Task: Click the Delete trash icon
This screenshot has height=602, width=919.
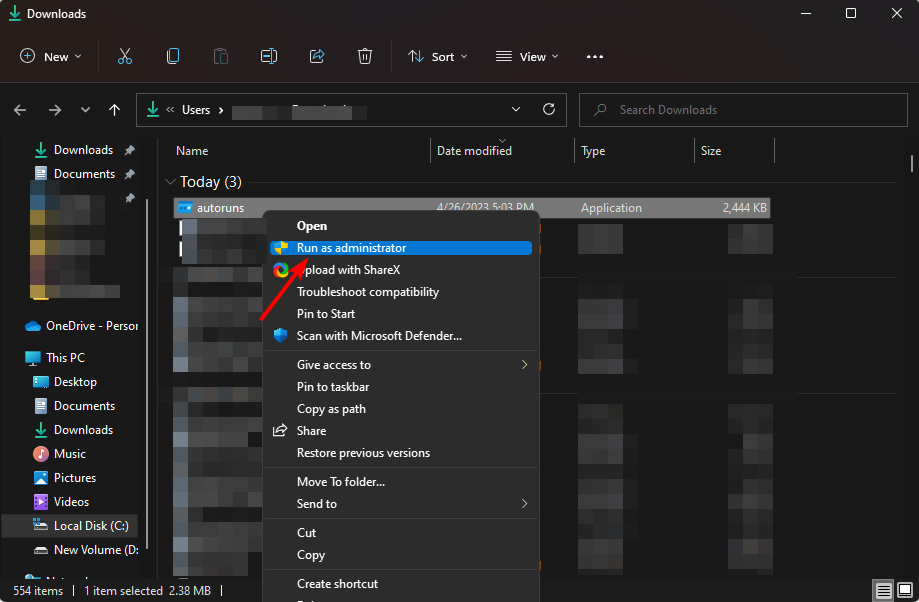Action: [365, 56]
